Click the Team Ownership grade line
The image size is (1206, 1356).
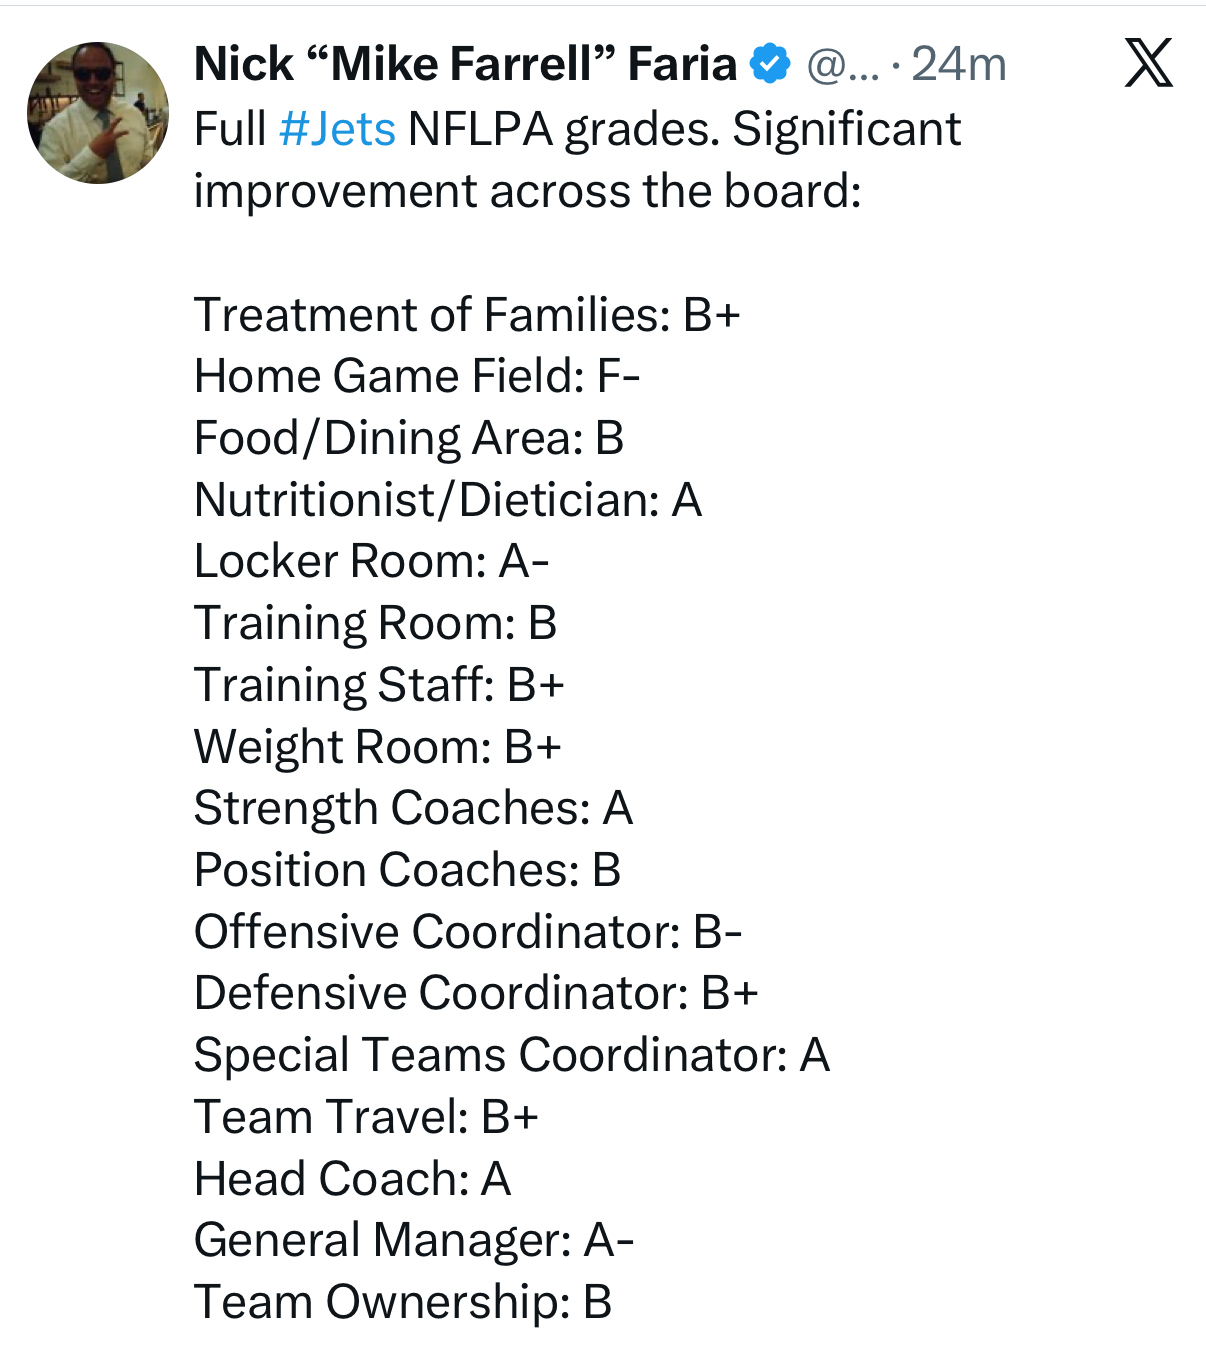point(402,1302)
